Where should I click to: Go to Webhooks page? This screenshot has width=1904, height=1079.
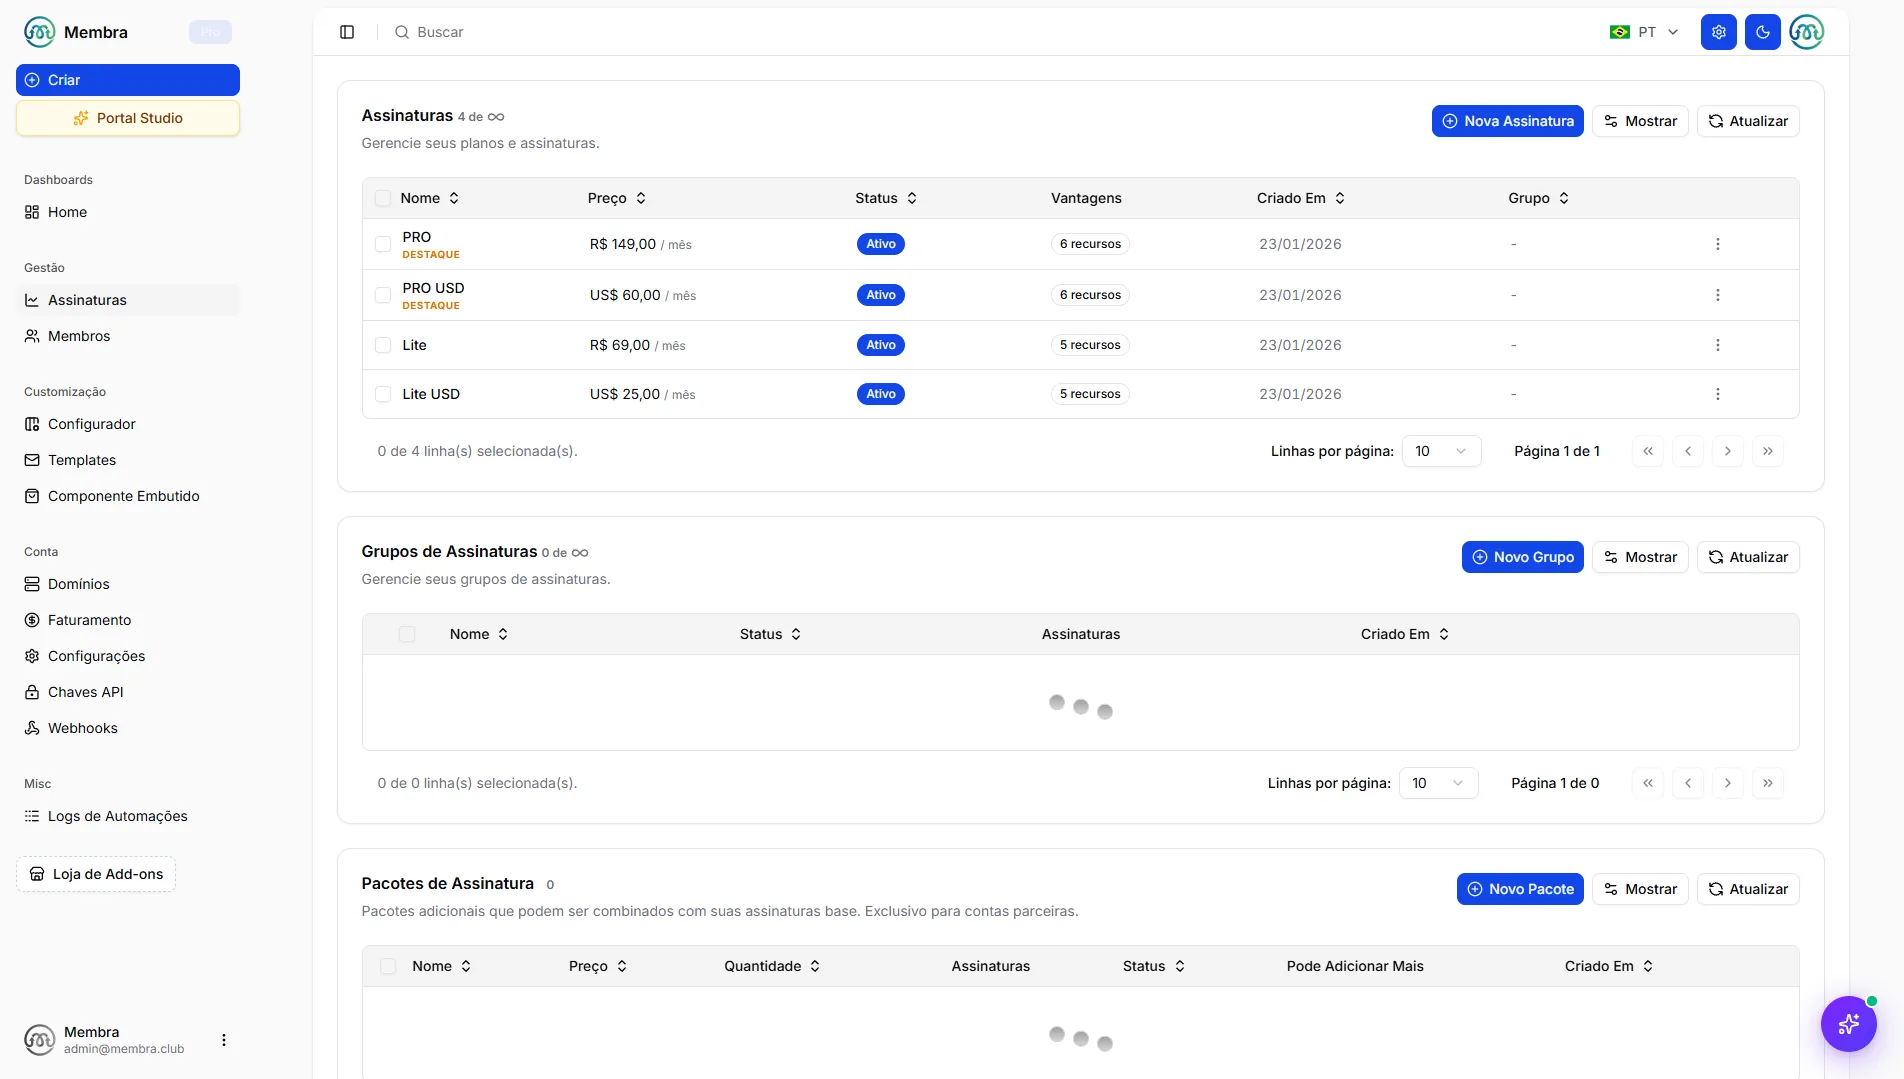click(x=128, y=728)
